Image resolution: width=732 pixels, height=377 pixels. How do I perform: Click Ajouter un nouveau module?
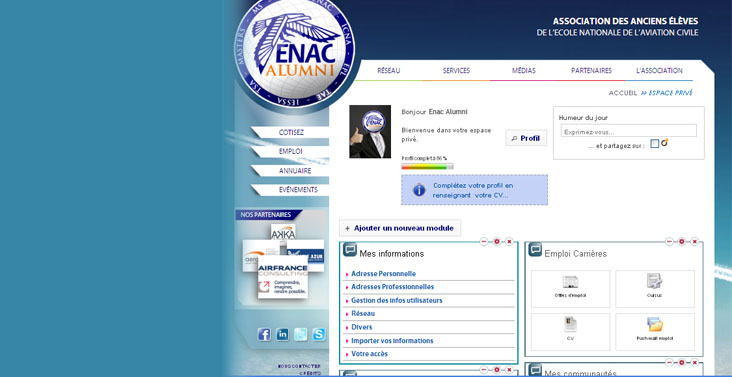coord(400,229)
